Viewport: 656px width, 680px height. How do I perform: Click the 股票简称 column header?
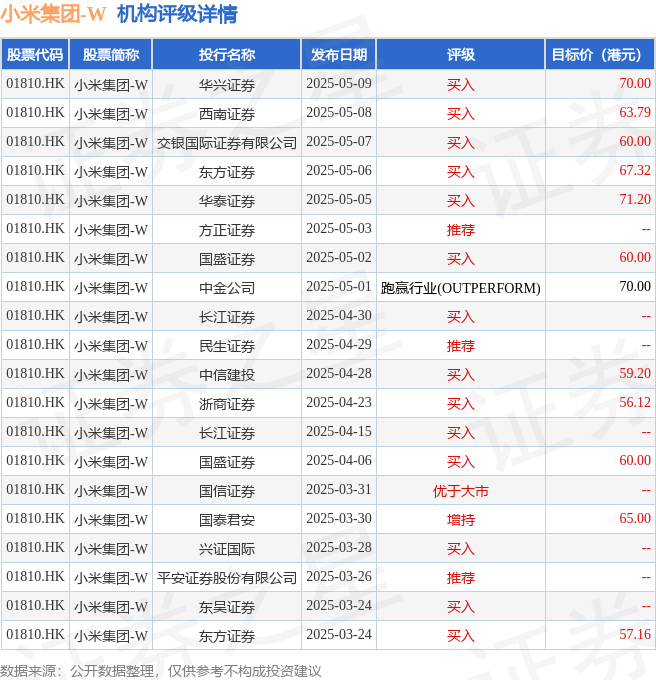tap(111, 54)
